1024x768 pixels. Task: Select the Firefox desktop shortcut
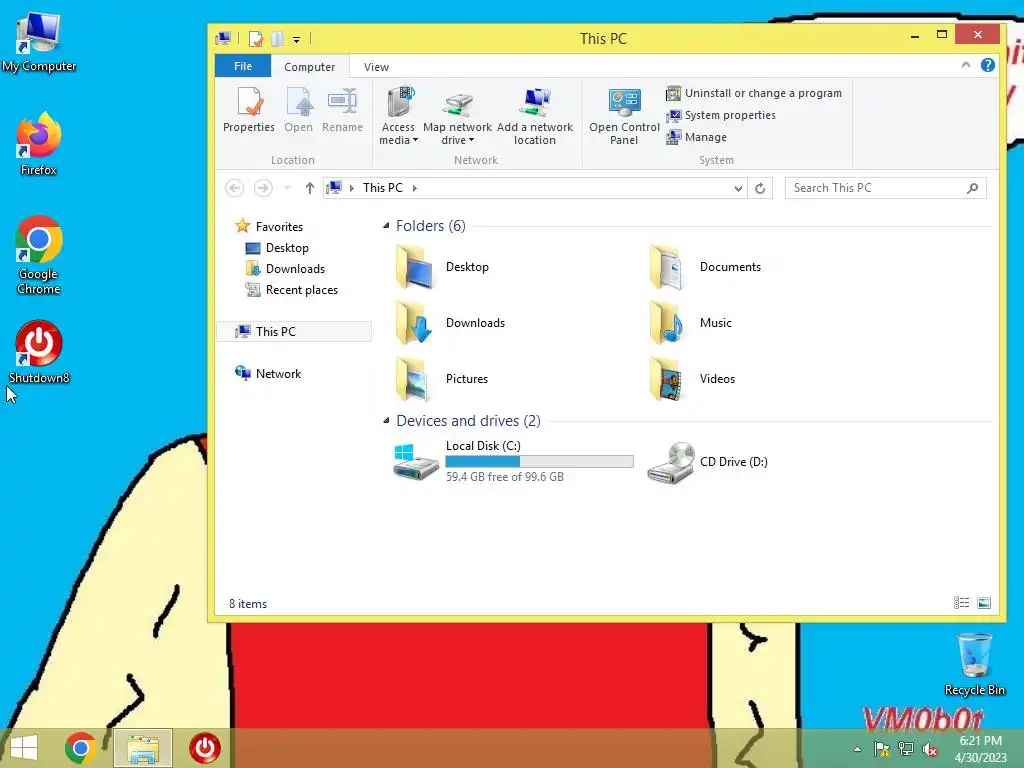[x=39, y=144]
